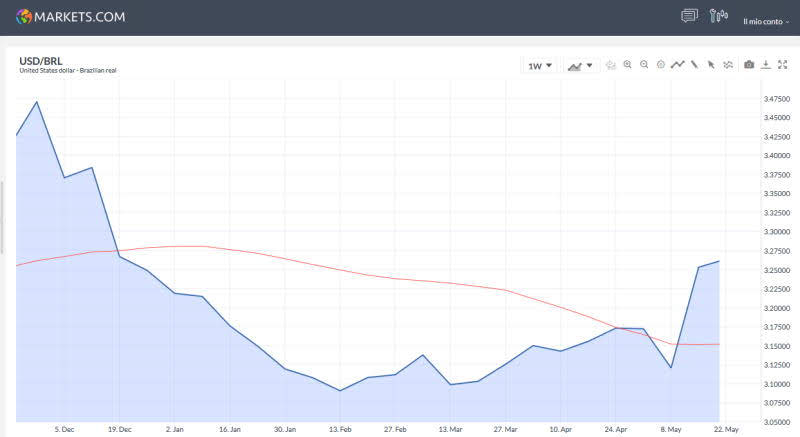
Task: Expand the Il mio conto menu
Action: click(766, 20)
